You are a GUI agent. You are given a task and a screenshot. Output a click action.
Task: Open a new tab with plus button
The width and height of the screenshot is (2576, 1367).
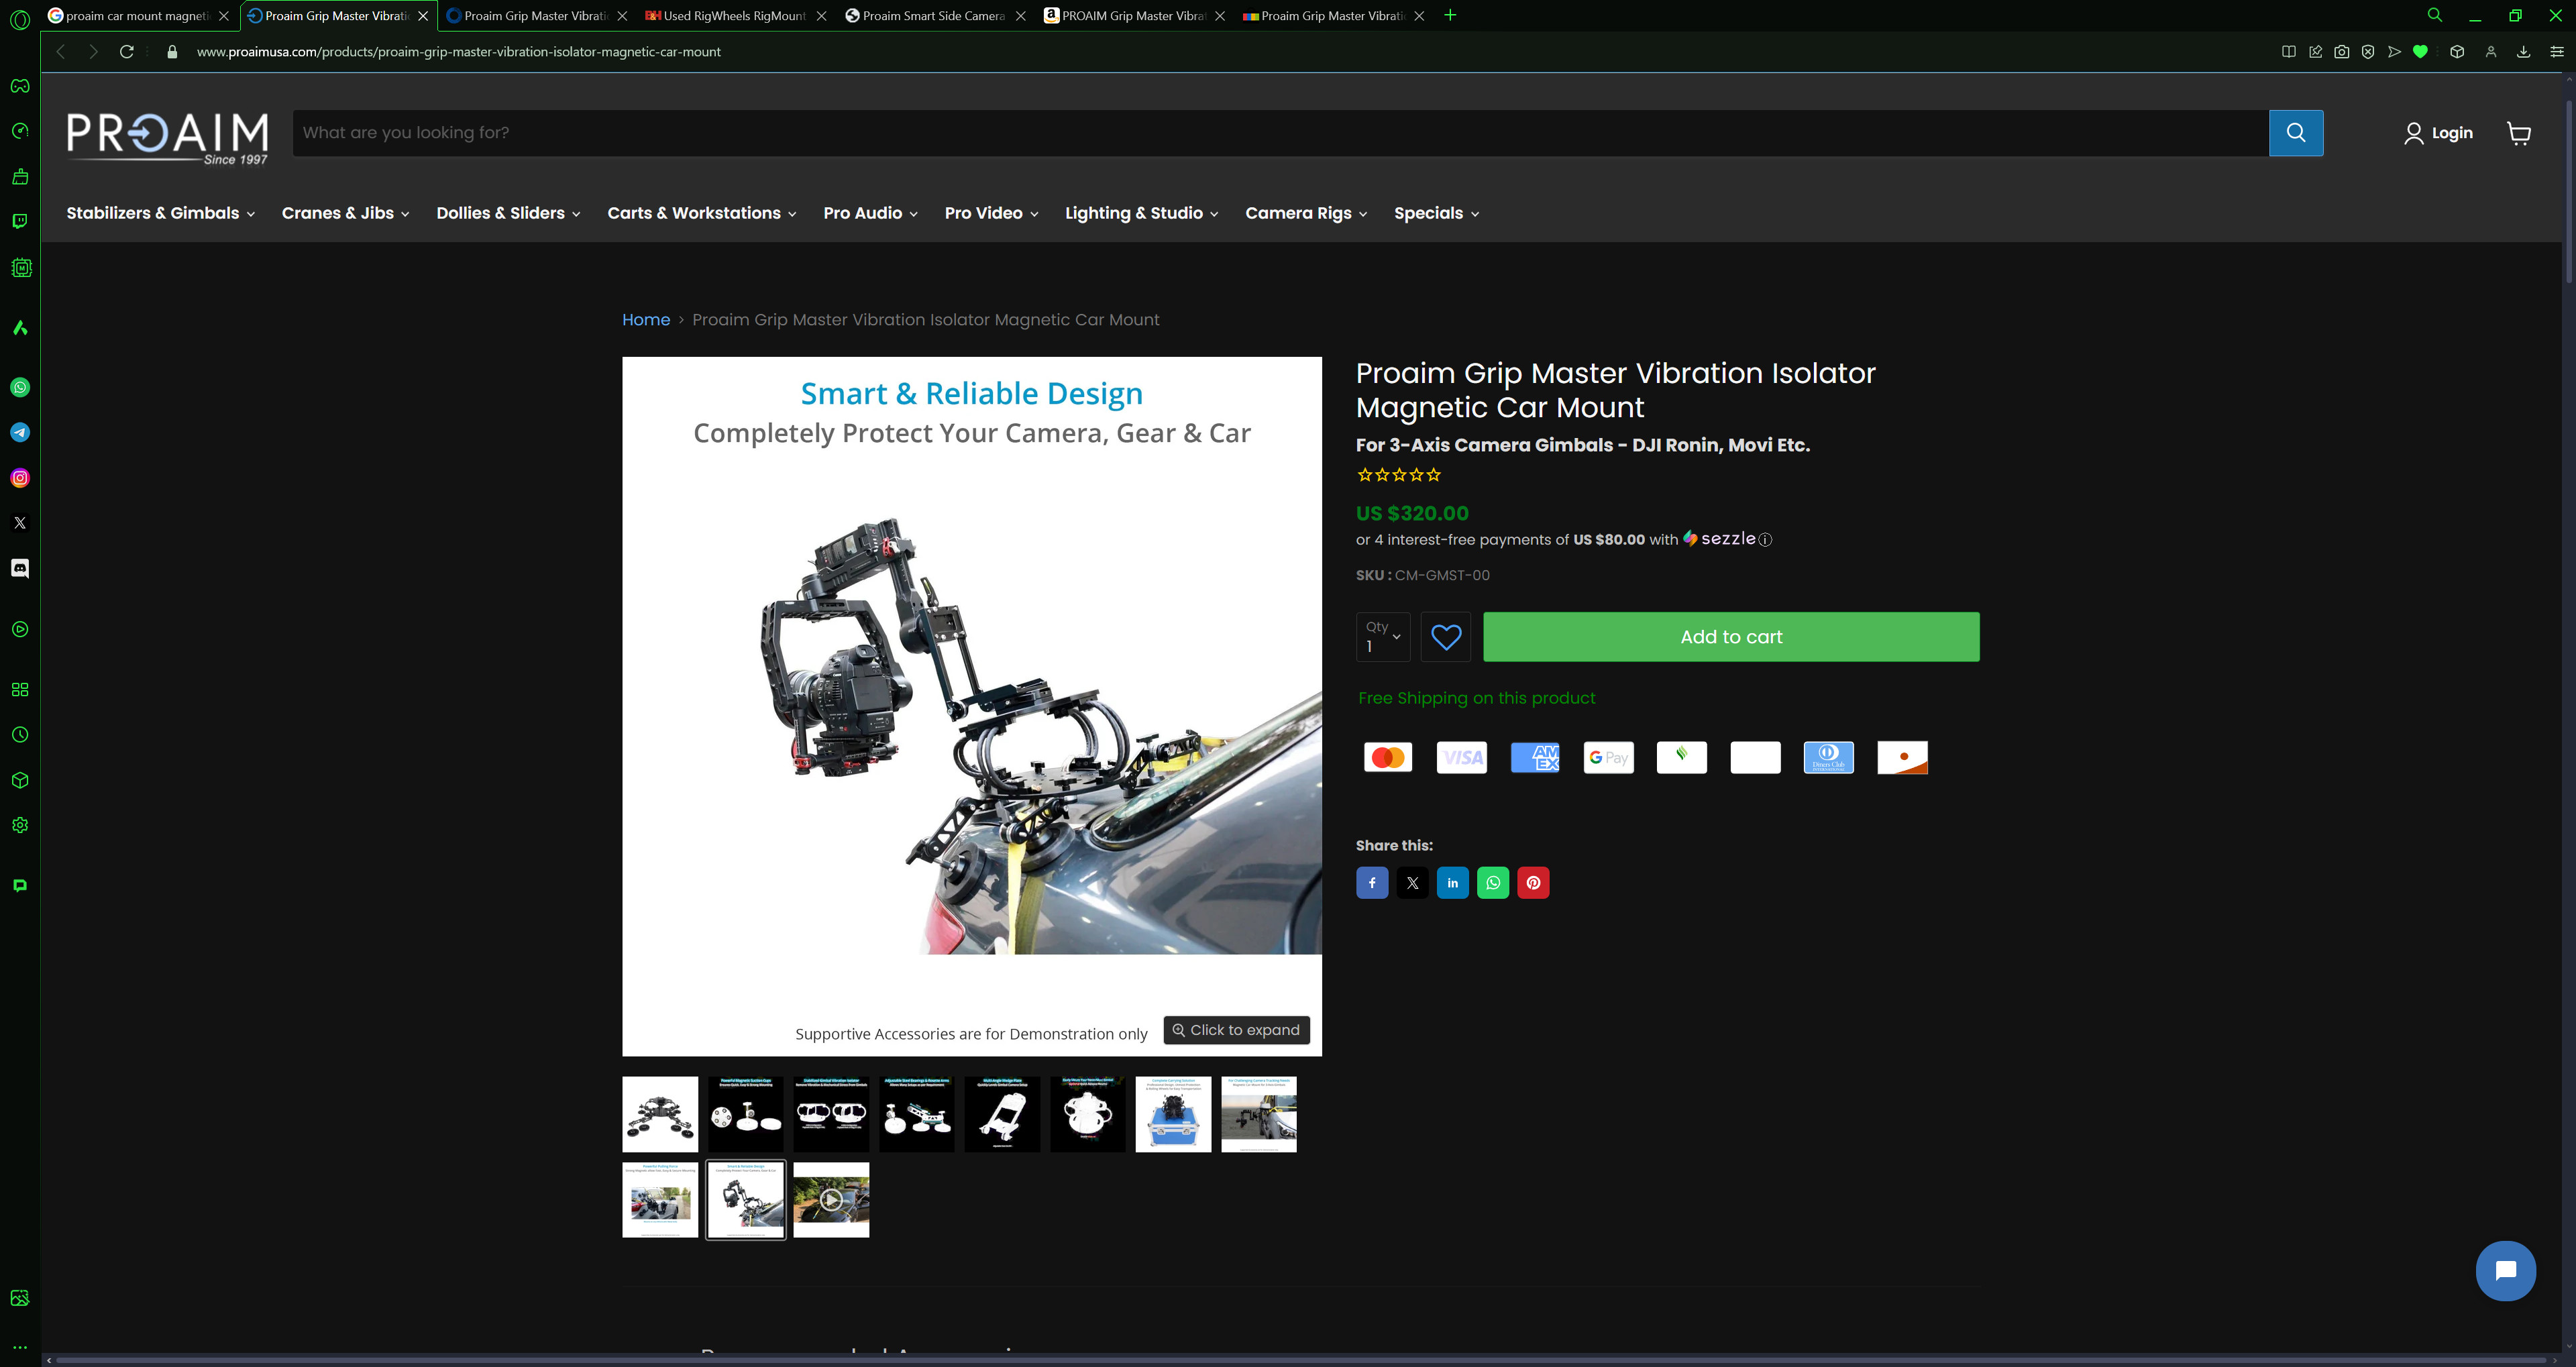pyautogui.click(x=1450, y=15)
